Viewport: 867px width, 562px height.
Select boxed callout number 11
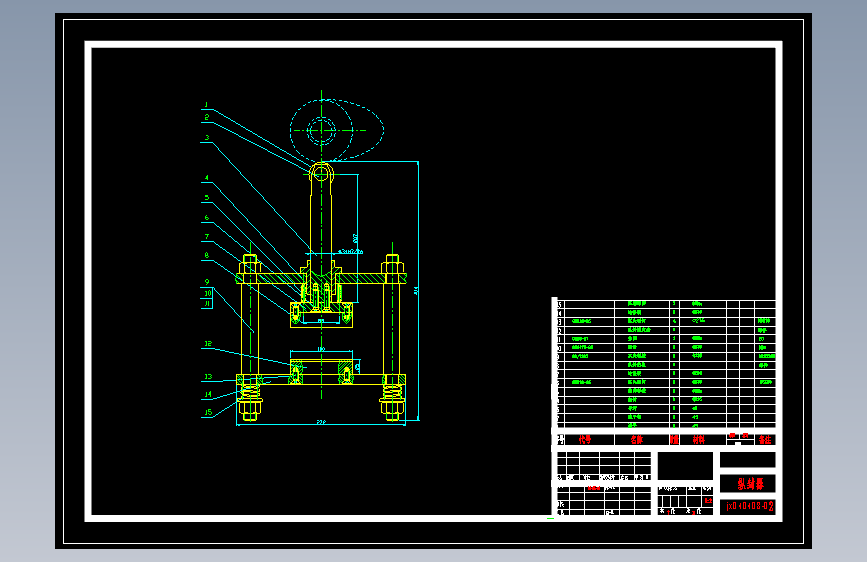[207, 304]
